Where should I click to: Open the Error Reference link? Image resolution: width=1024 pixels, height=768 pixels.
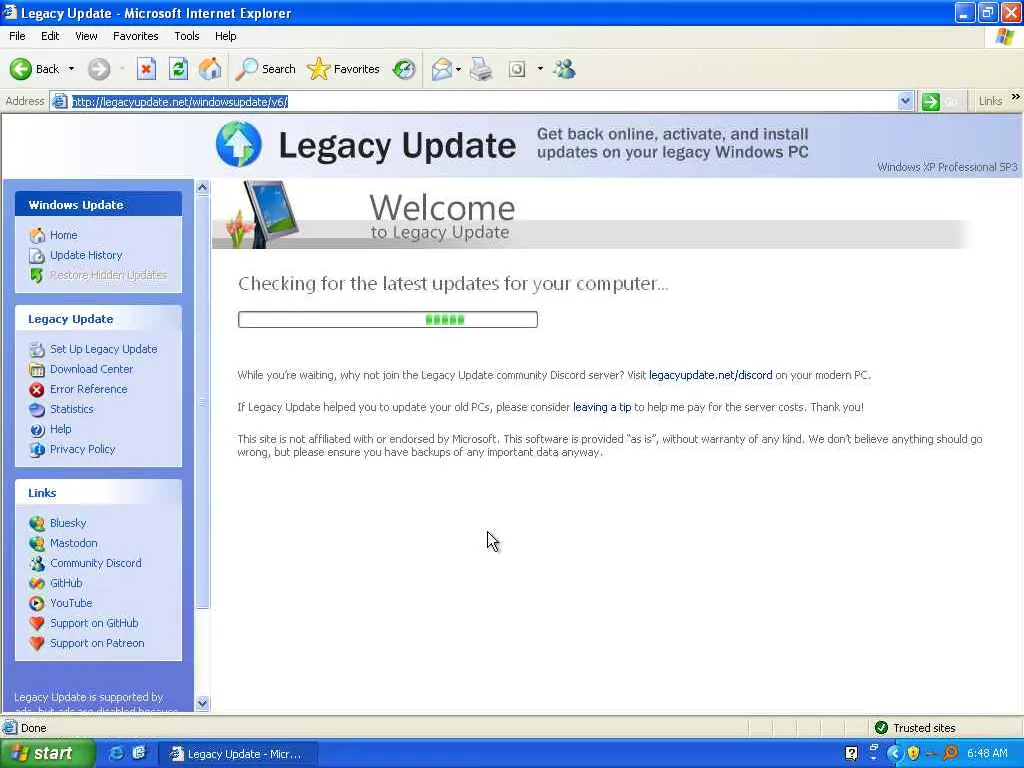coord(89,389)
